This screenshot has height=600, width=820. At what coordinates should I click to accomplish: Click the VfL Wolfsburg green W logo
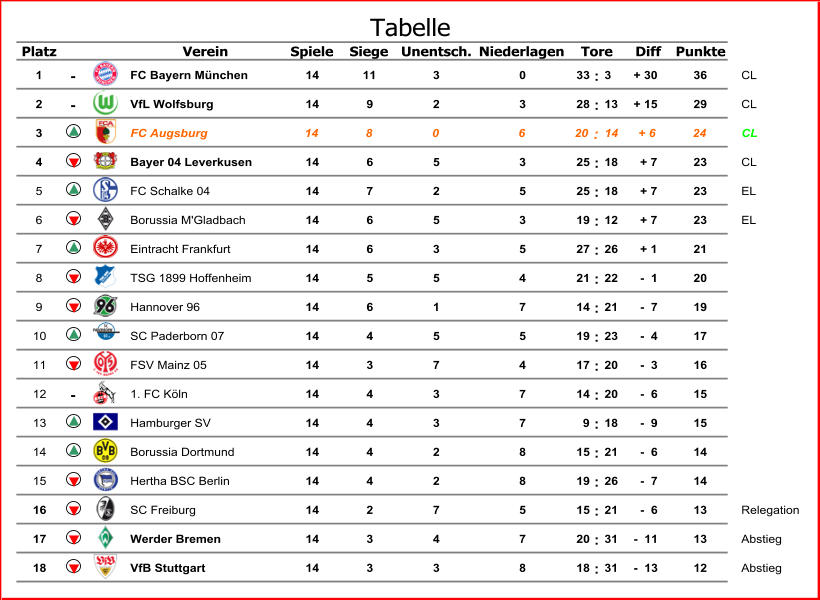tap(105, 104)
